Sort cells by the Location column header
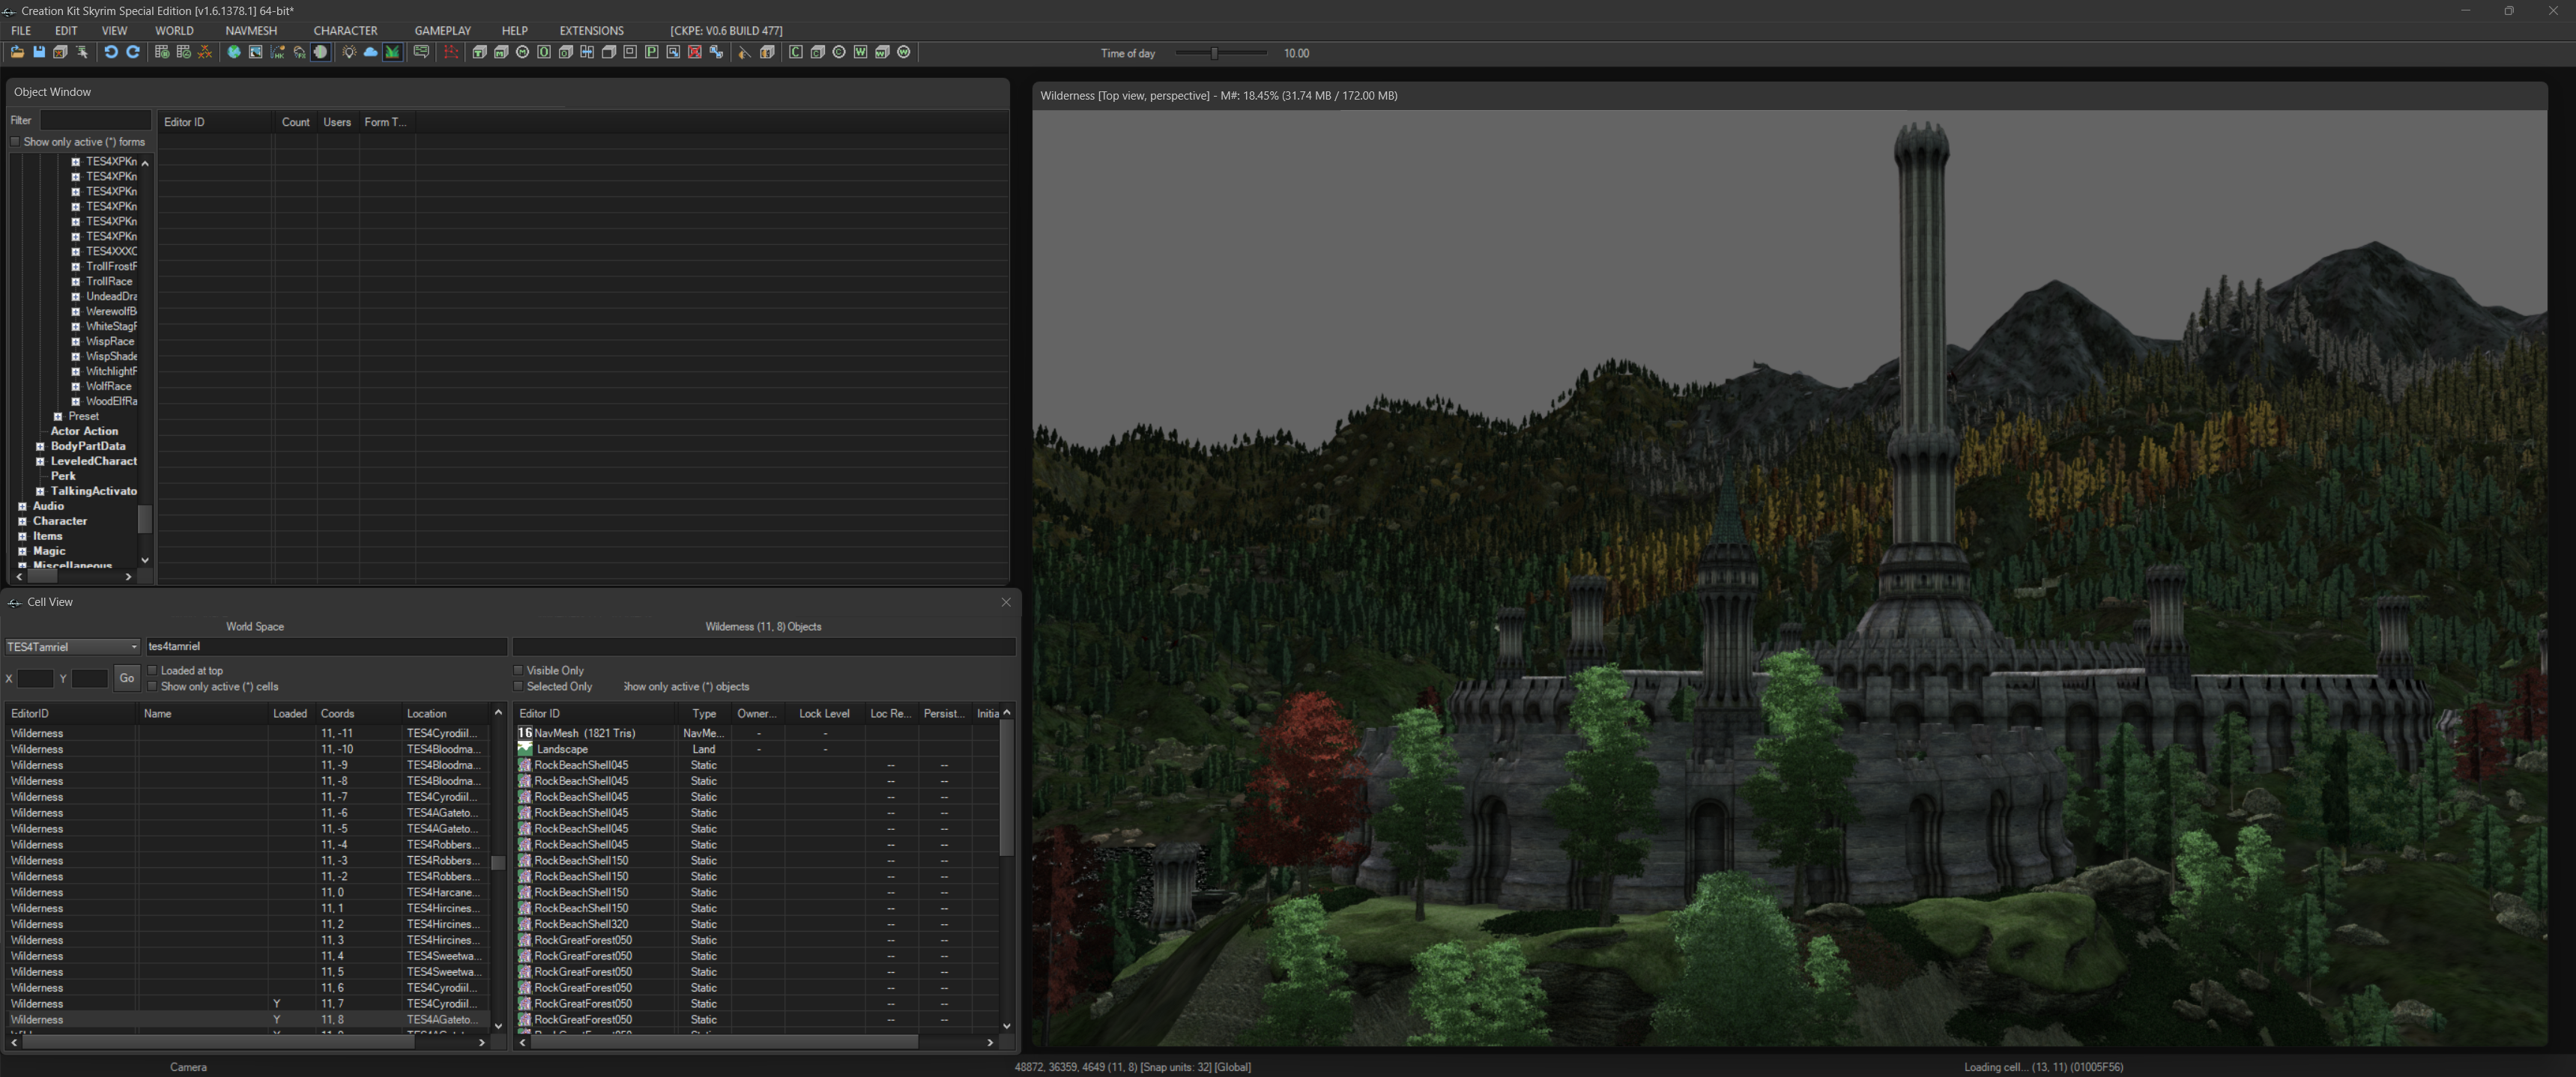The image size is (2576, 1077). tap(446, 713)
